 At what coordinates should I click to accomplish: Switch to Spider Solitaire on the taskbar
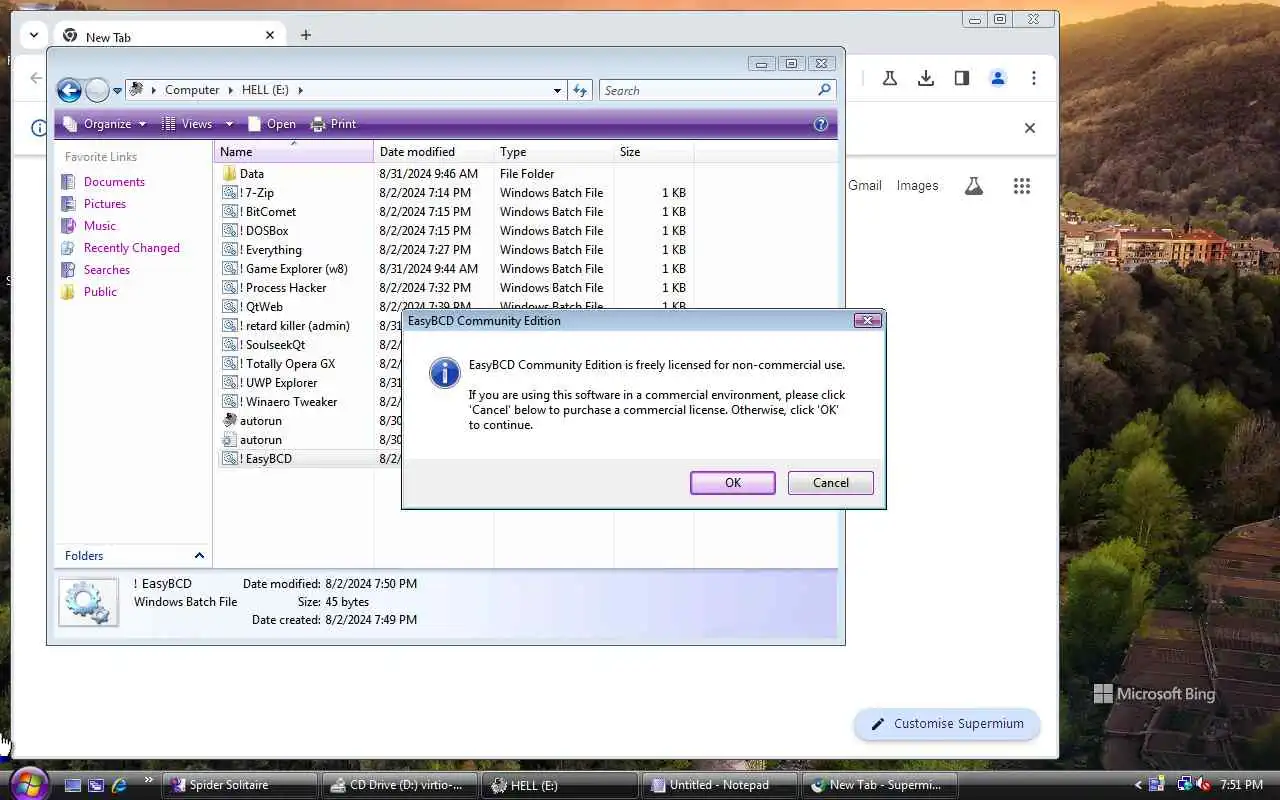240,785
